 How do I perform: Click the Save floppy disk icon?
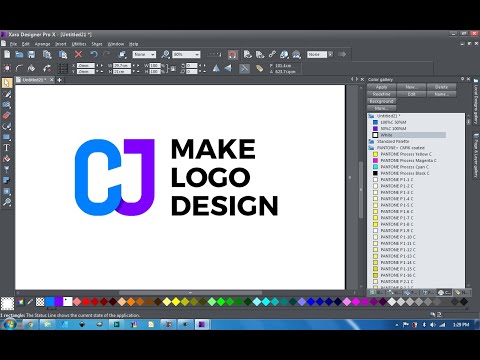tap(31, 54)
